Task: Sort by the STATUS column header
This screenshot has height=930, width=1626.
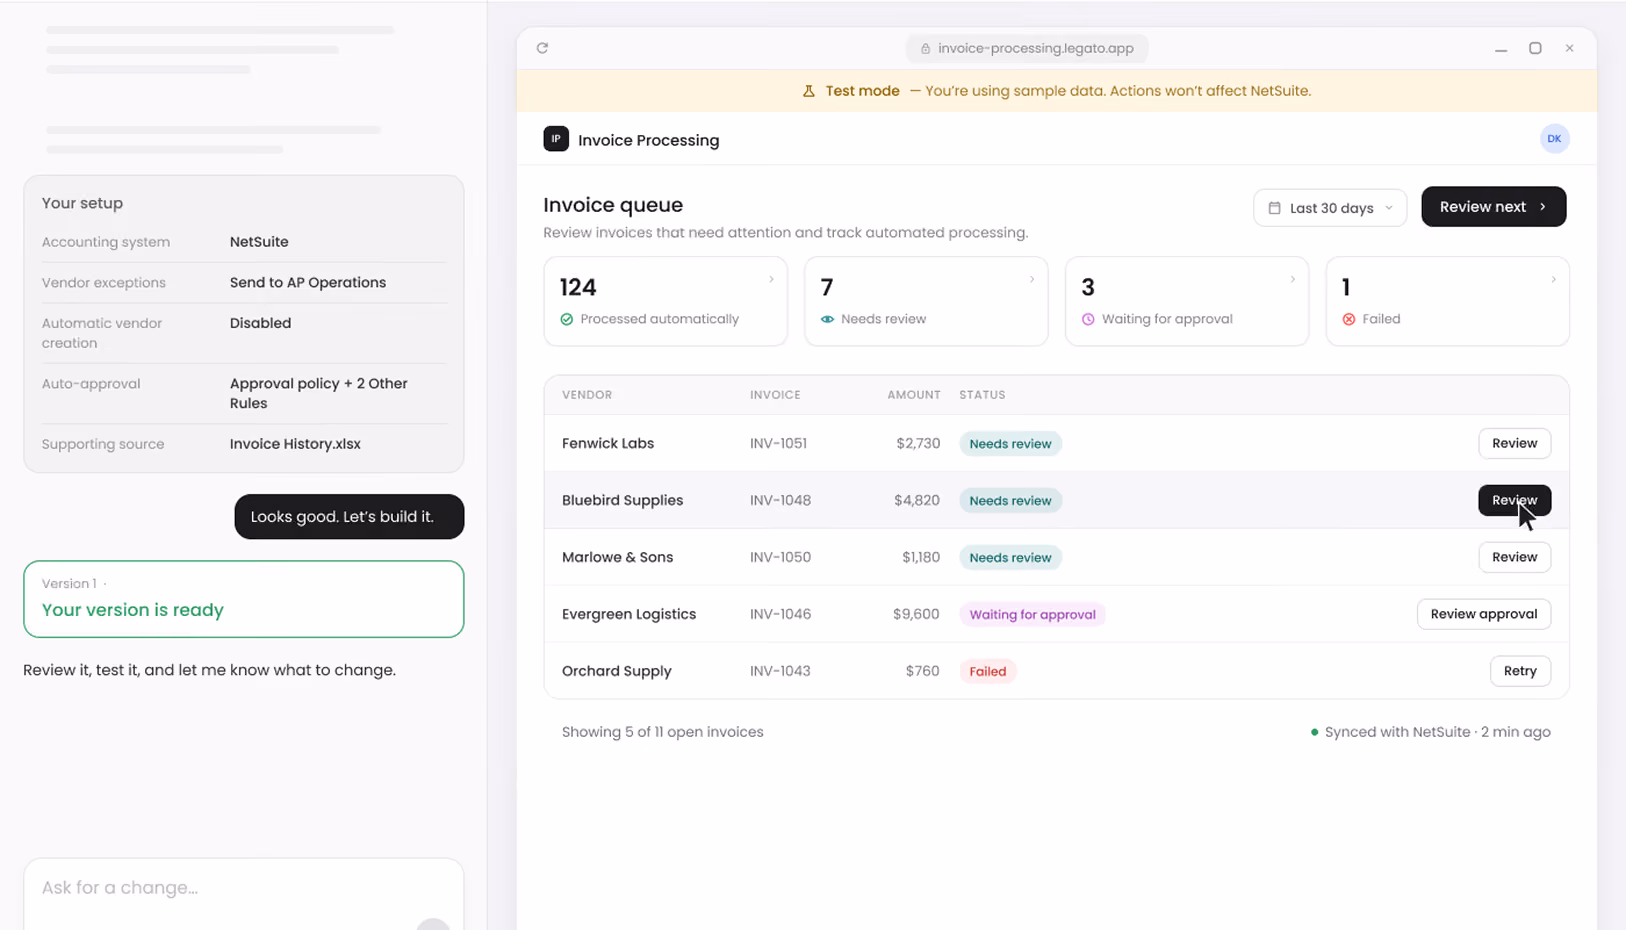Action: pos(982,395)
